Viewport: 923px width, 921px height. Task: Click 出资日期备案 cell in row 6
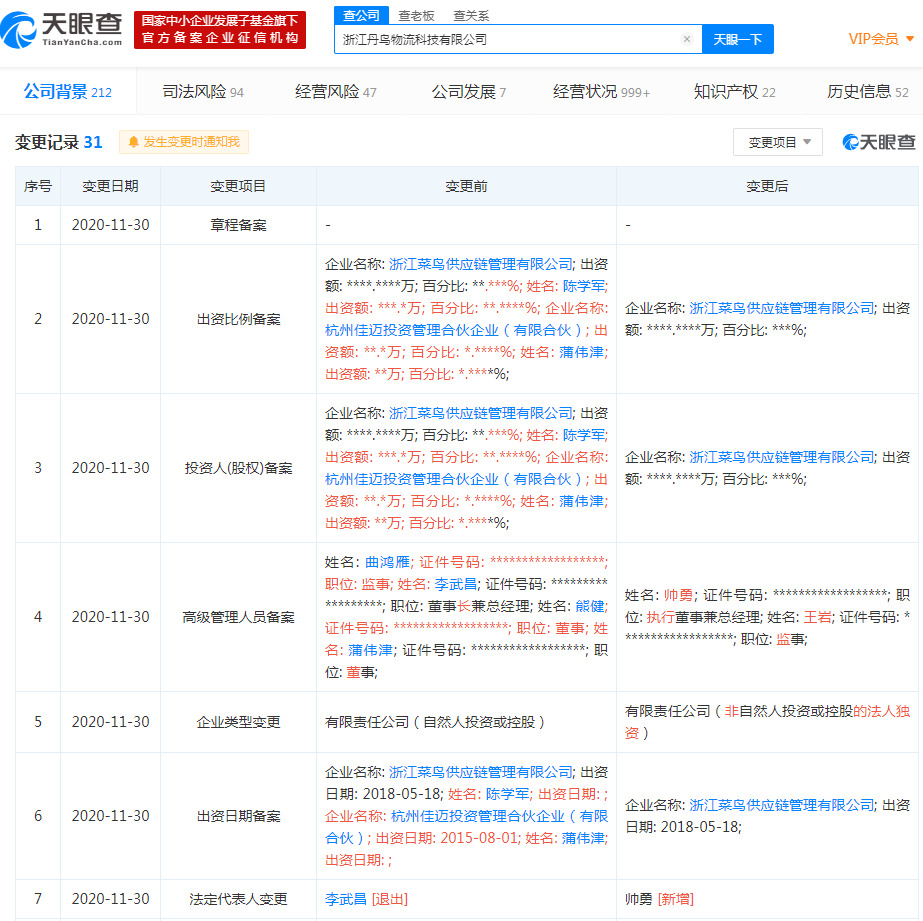(238, 816)
